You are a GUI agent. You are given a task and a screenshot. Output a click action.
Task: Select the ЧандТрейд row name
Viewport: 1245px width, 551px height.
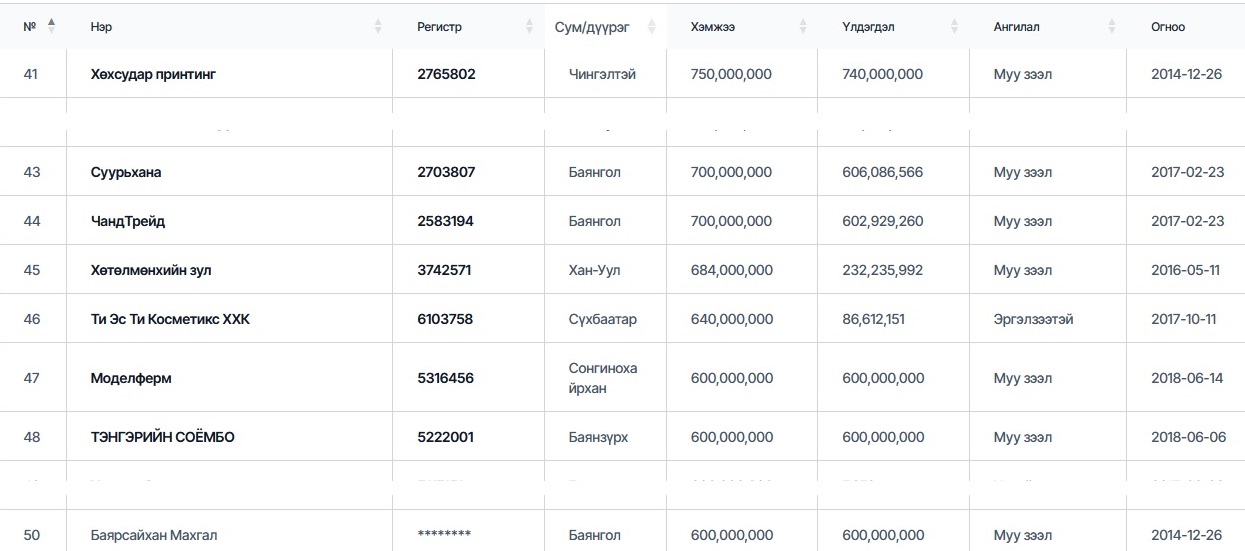click(127, 221)
